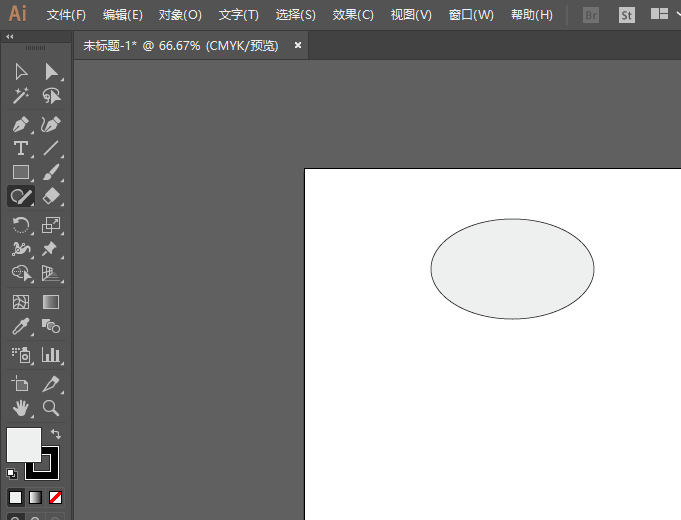
Task: Activate the Eraser tool
Action: coord(52,196)
